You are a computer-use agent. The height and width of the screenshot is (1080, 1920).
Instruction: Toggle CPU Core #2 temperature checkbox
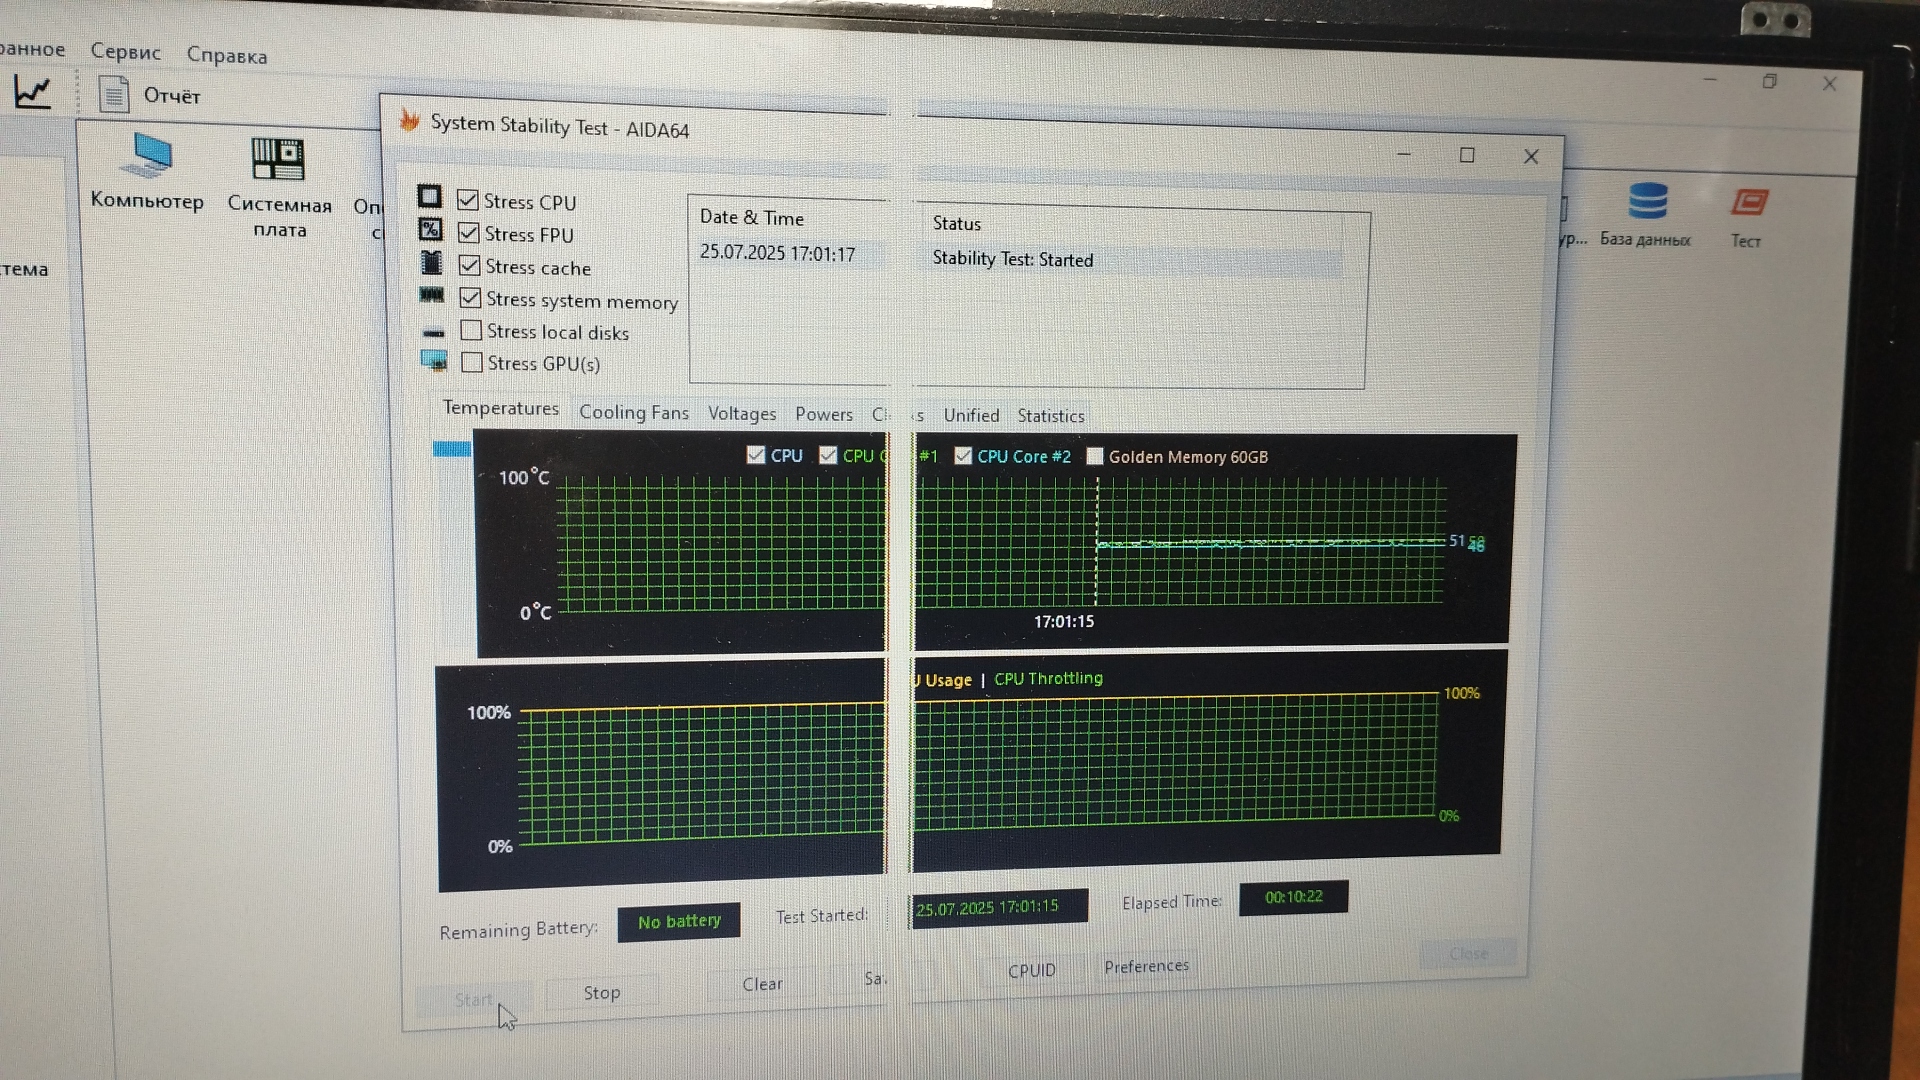click(963, 457)
